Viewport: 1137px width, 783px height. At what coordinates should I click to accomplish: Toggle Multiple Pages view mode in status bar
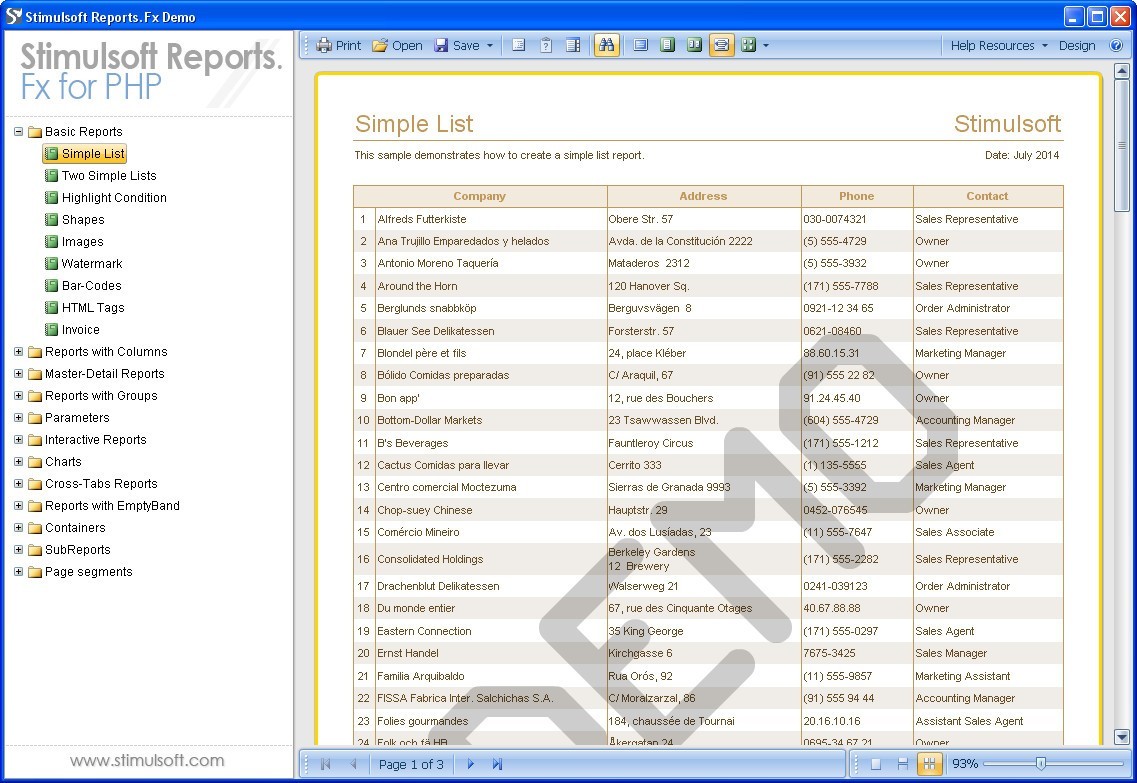pos(930,763)
